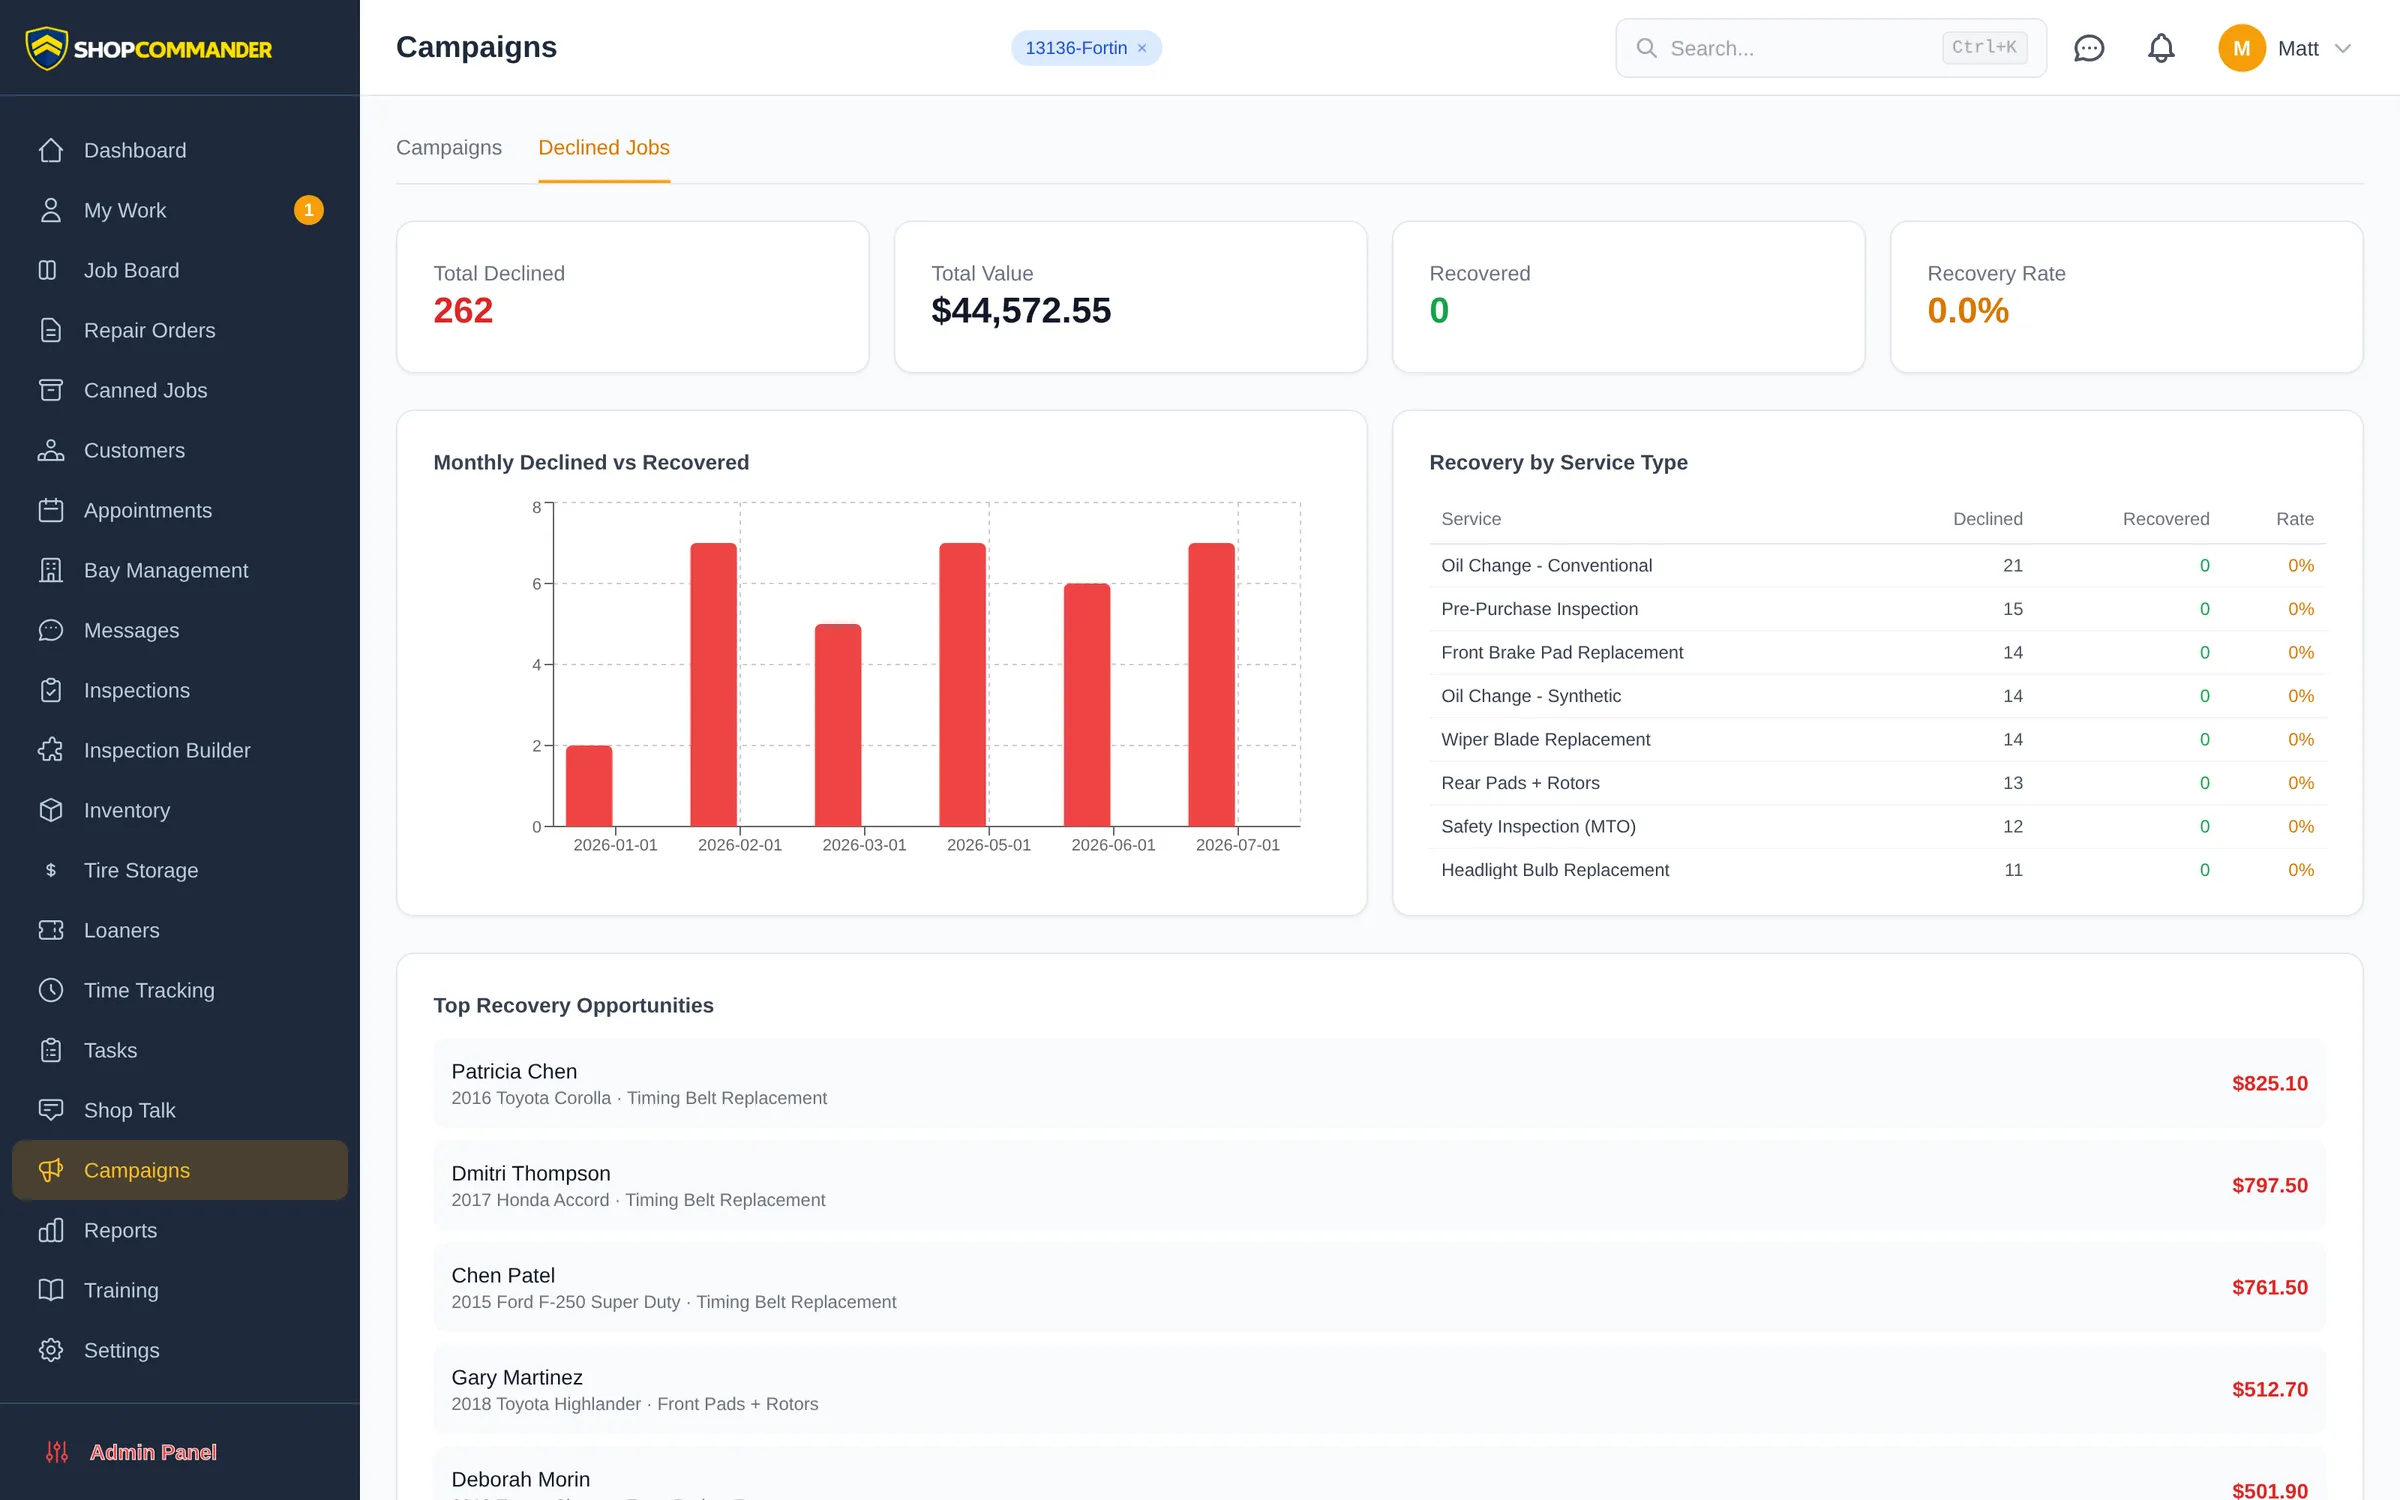Open Dmitri Thompson recovery opportunity
This screenshot has height=1500, width=2400.
(1379, 1185)
